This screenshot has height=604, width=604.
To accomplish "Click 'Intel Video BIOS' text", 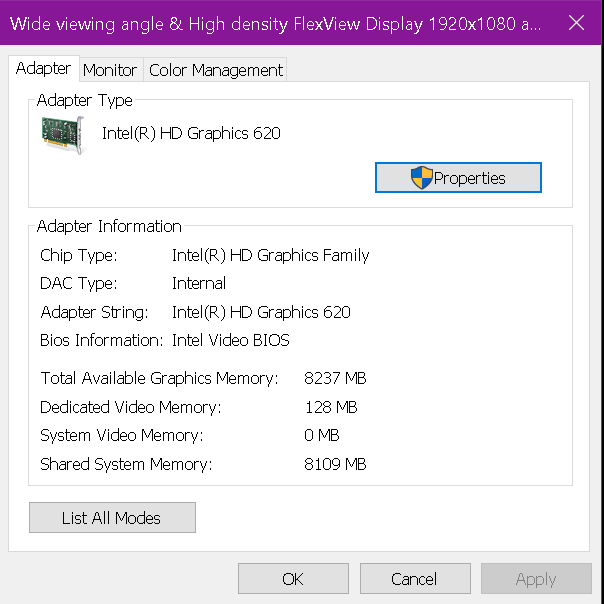I will click(230, 340).
